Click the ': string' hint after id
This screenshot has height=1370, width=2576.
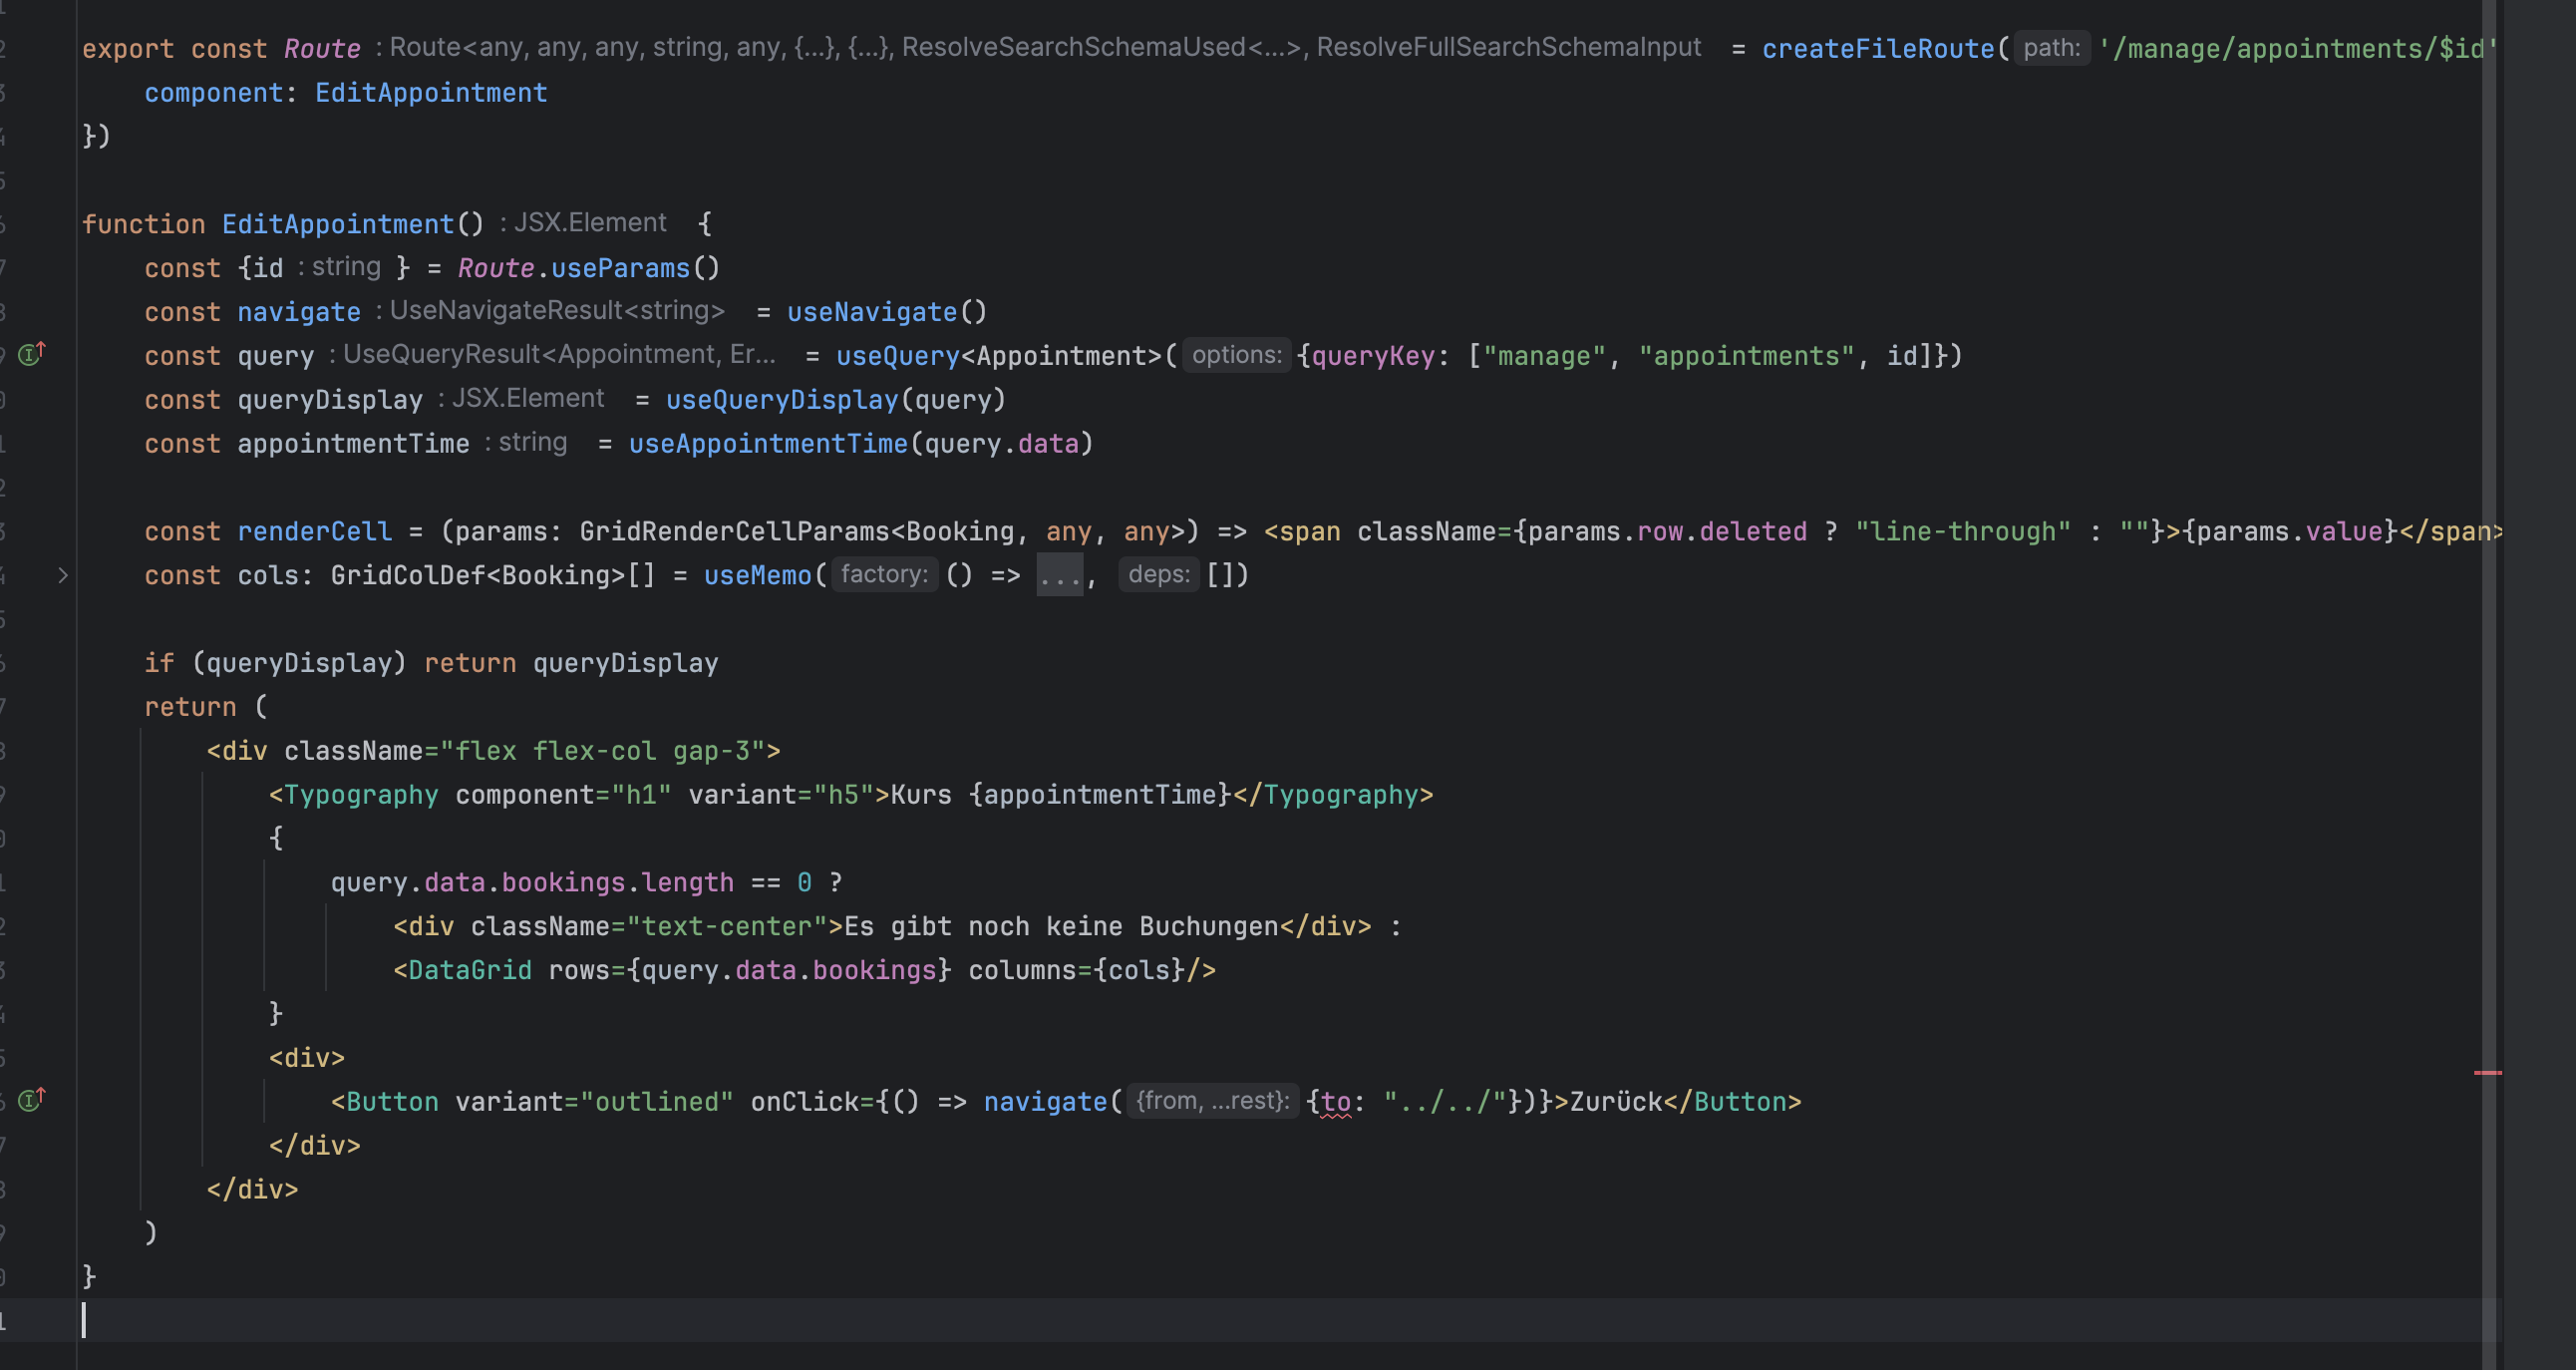pos(339,267)
